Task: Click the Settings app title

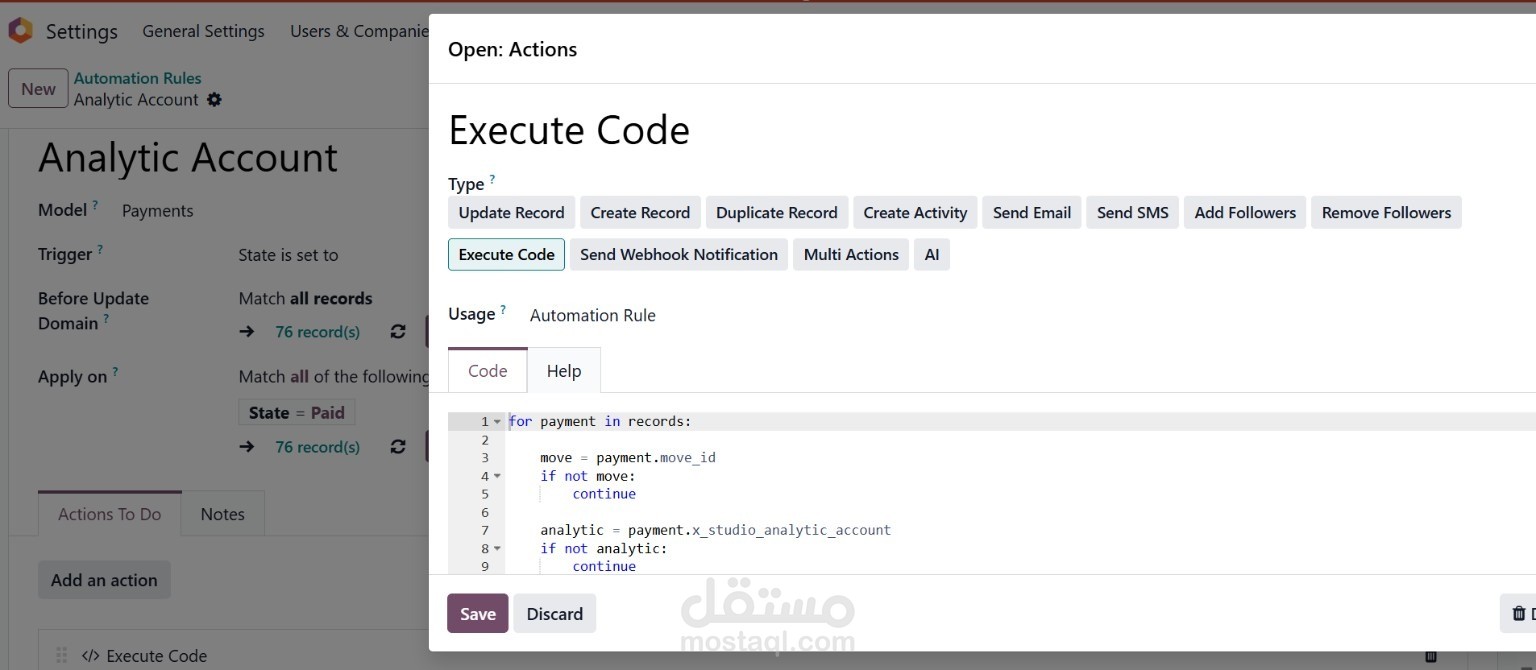Action: (x=82, y=31)
